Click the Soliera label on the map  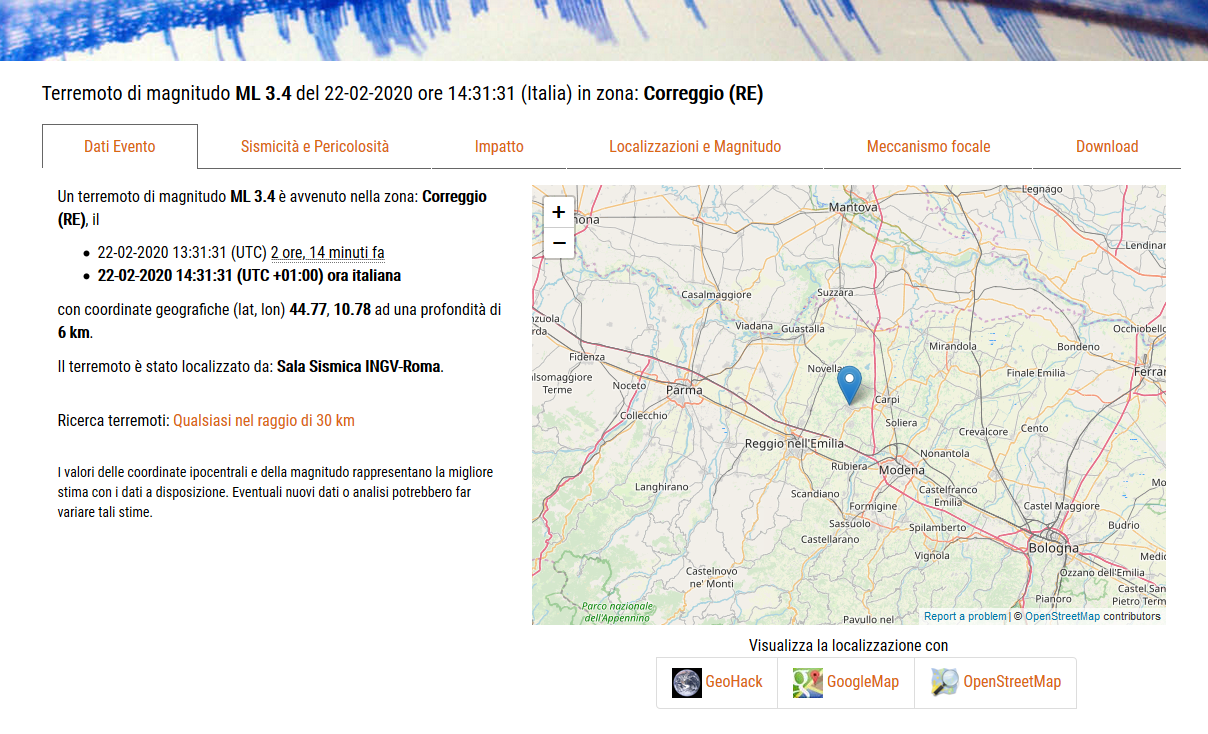(901, 423)
